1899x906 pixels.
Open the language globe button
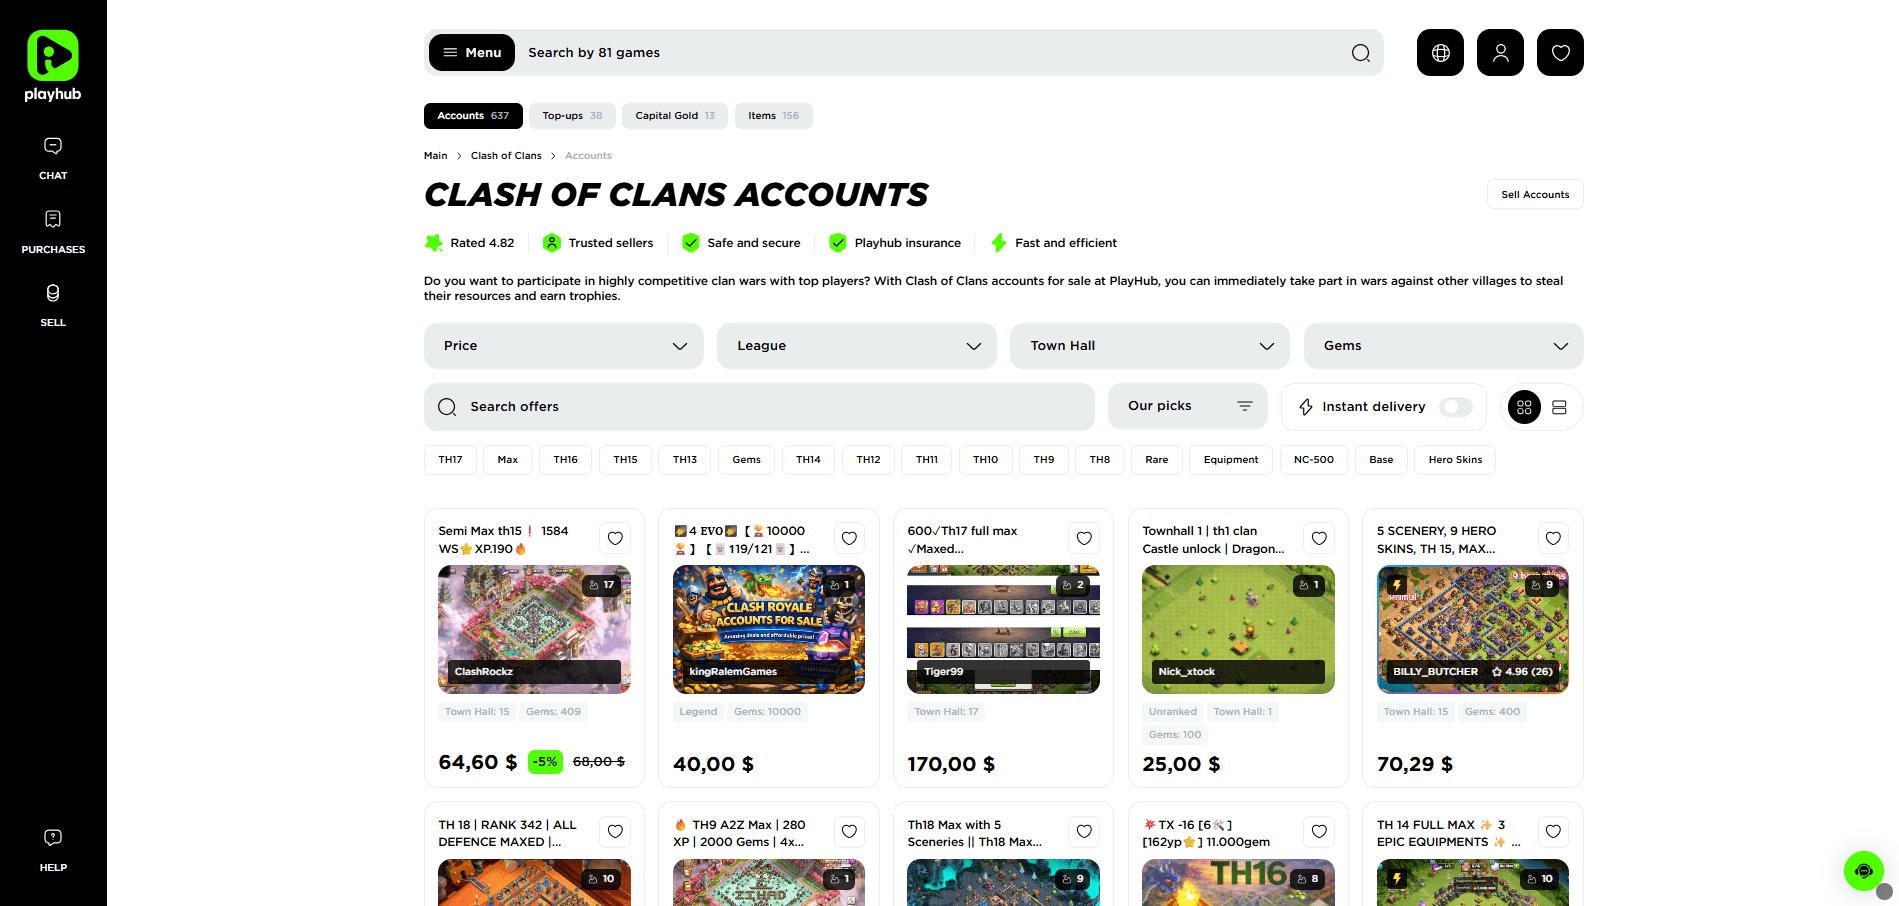pyautogui.click(x=1440, y=53)
